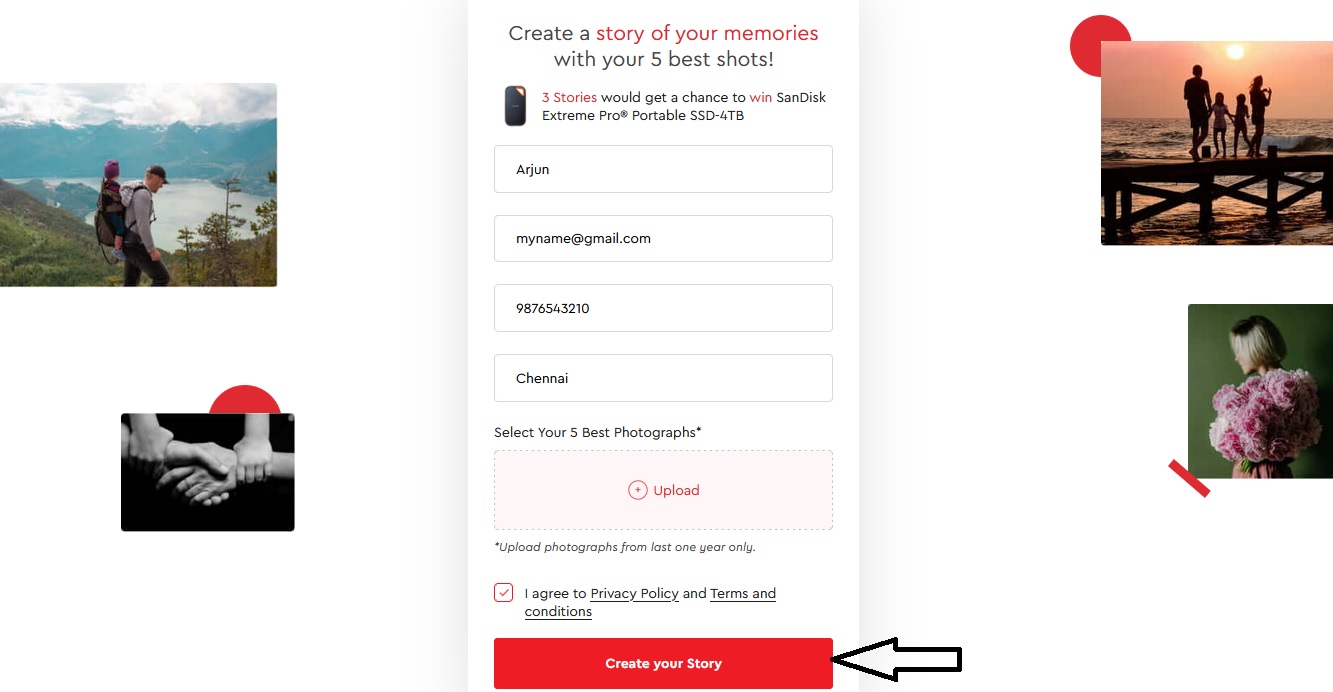Click the Create your Story button
Viewport: 1333px width, 692px height.
point(663,663)
